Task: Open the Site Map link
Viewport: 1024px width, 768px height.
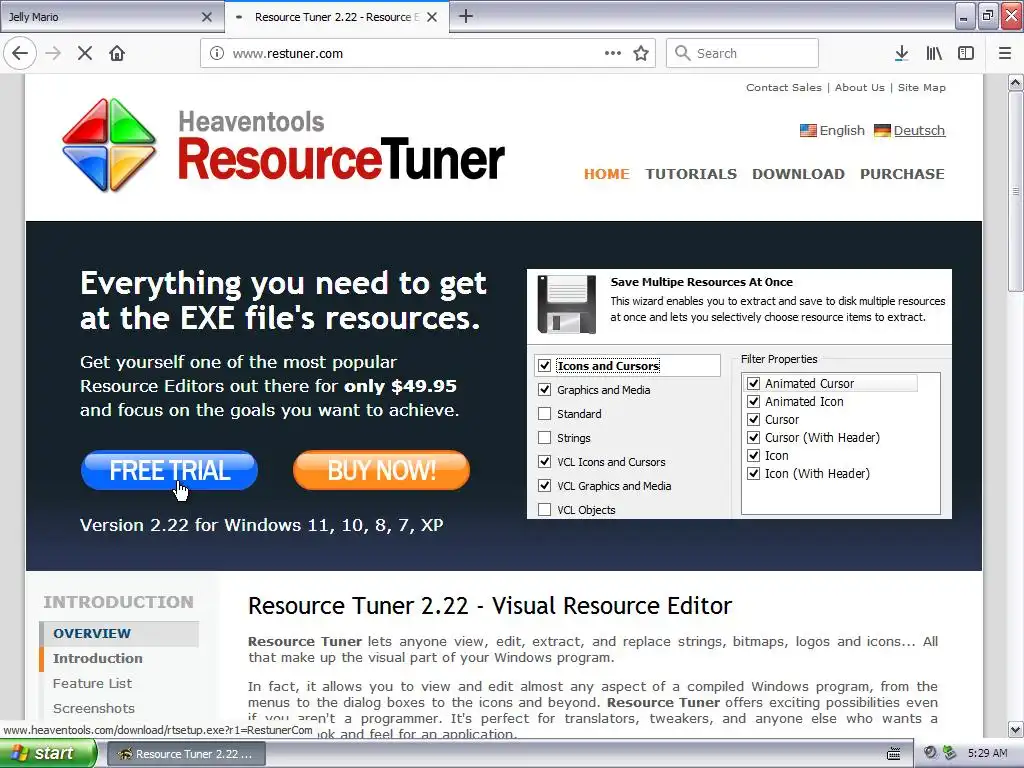Action: tap(921, 88)
